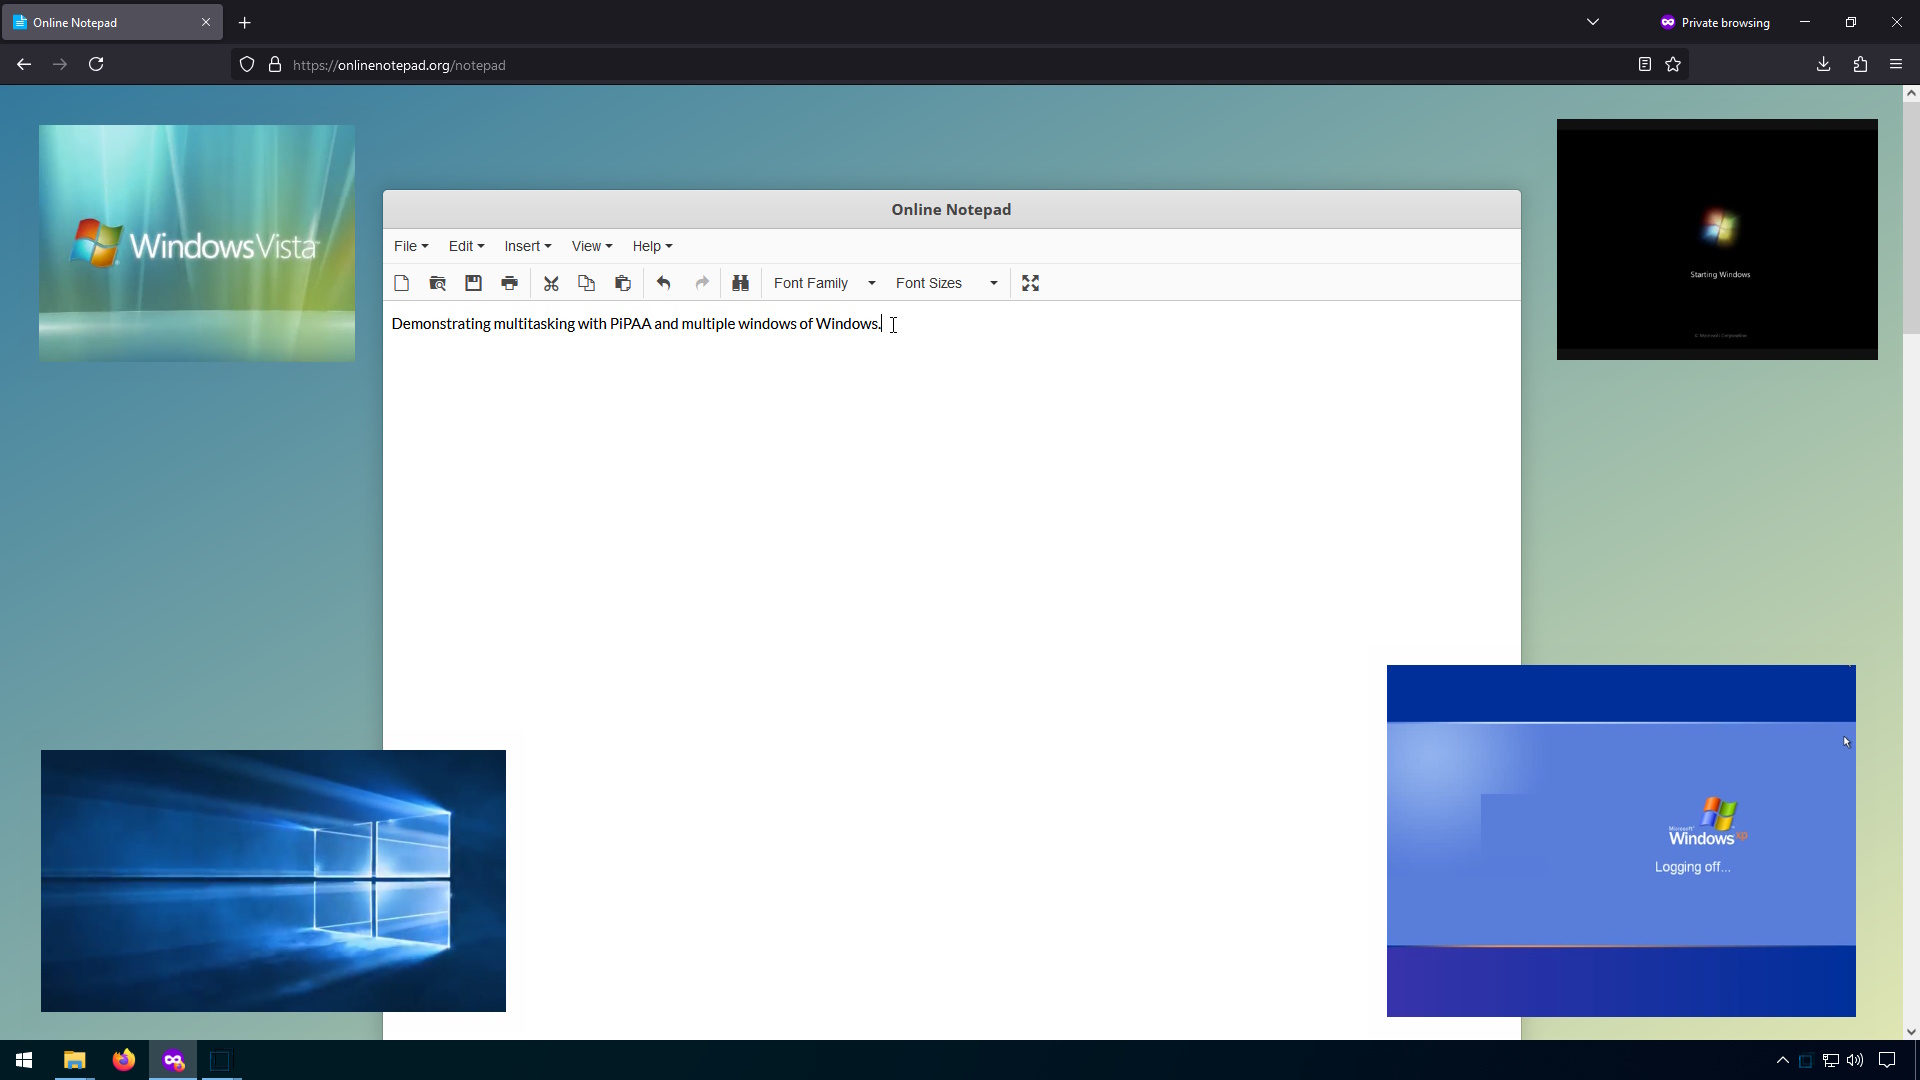The image size is (1920, 1080).
Task: Click the Save floppy disk icon
Action: [473, 283]
